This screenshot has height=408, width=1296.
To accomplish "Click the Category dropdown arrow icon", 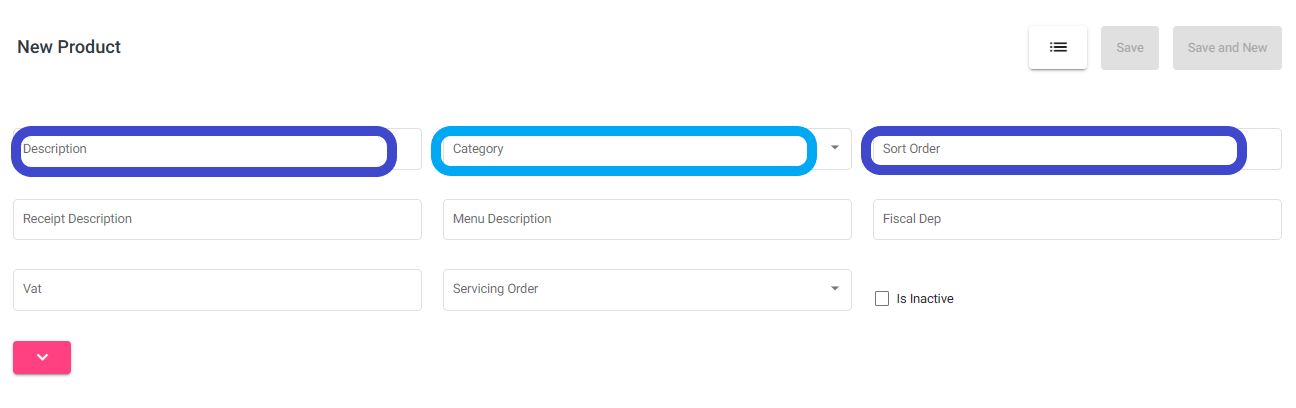I will tap(835, 148).
